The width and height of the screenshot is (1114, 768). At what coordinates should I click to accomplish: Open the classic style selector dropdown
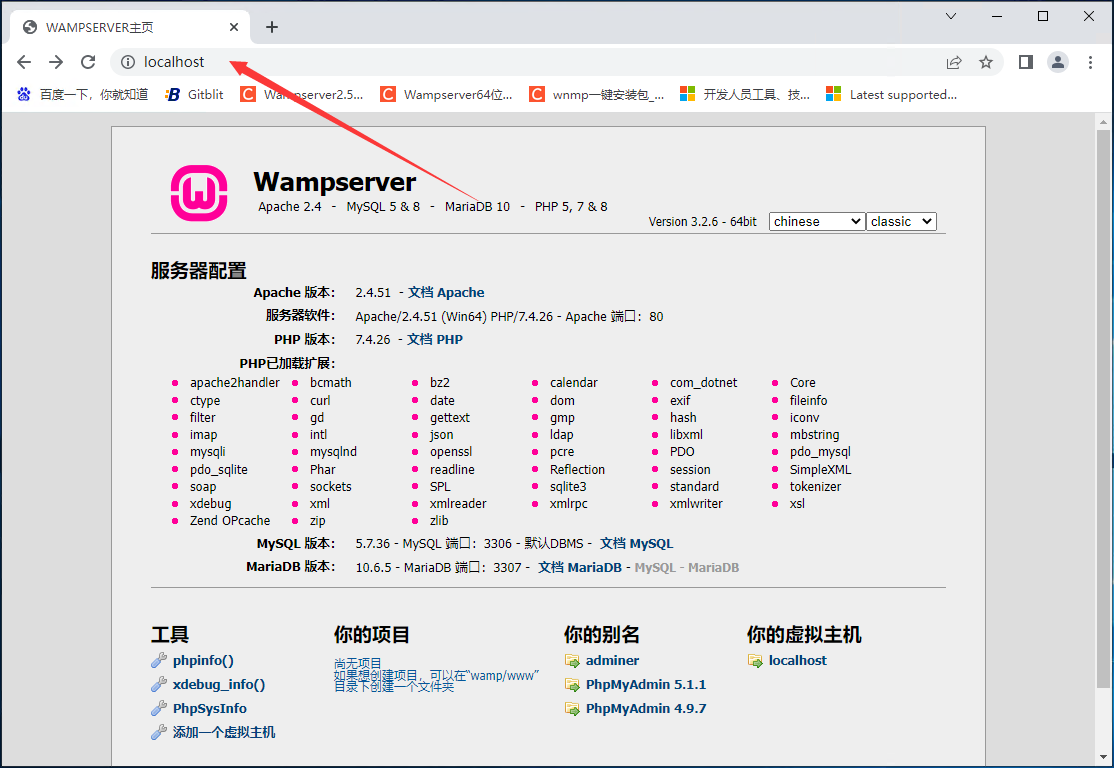tap(901, 221)
